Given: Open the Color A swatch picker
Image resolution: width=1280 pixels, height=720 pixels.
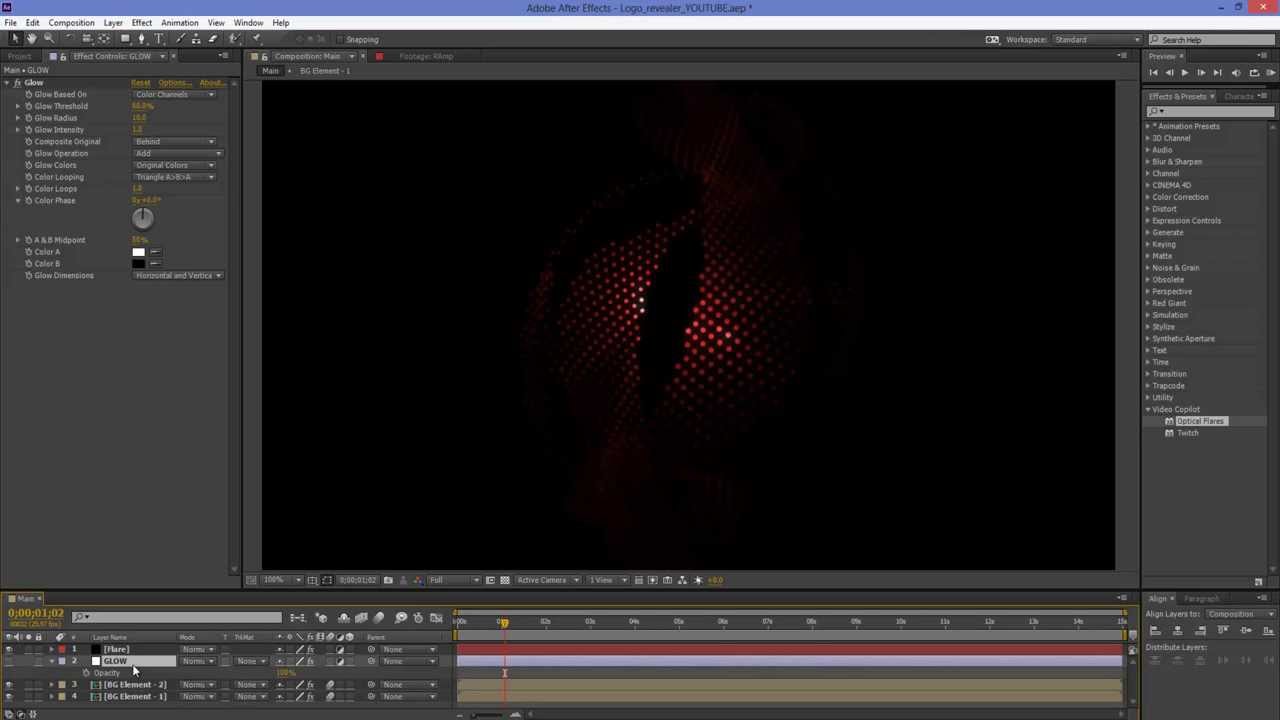Looking at the screenshot, I should tap(139, 251).
